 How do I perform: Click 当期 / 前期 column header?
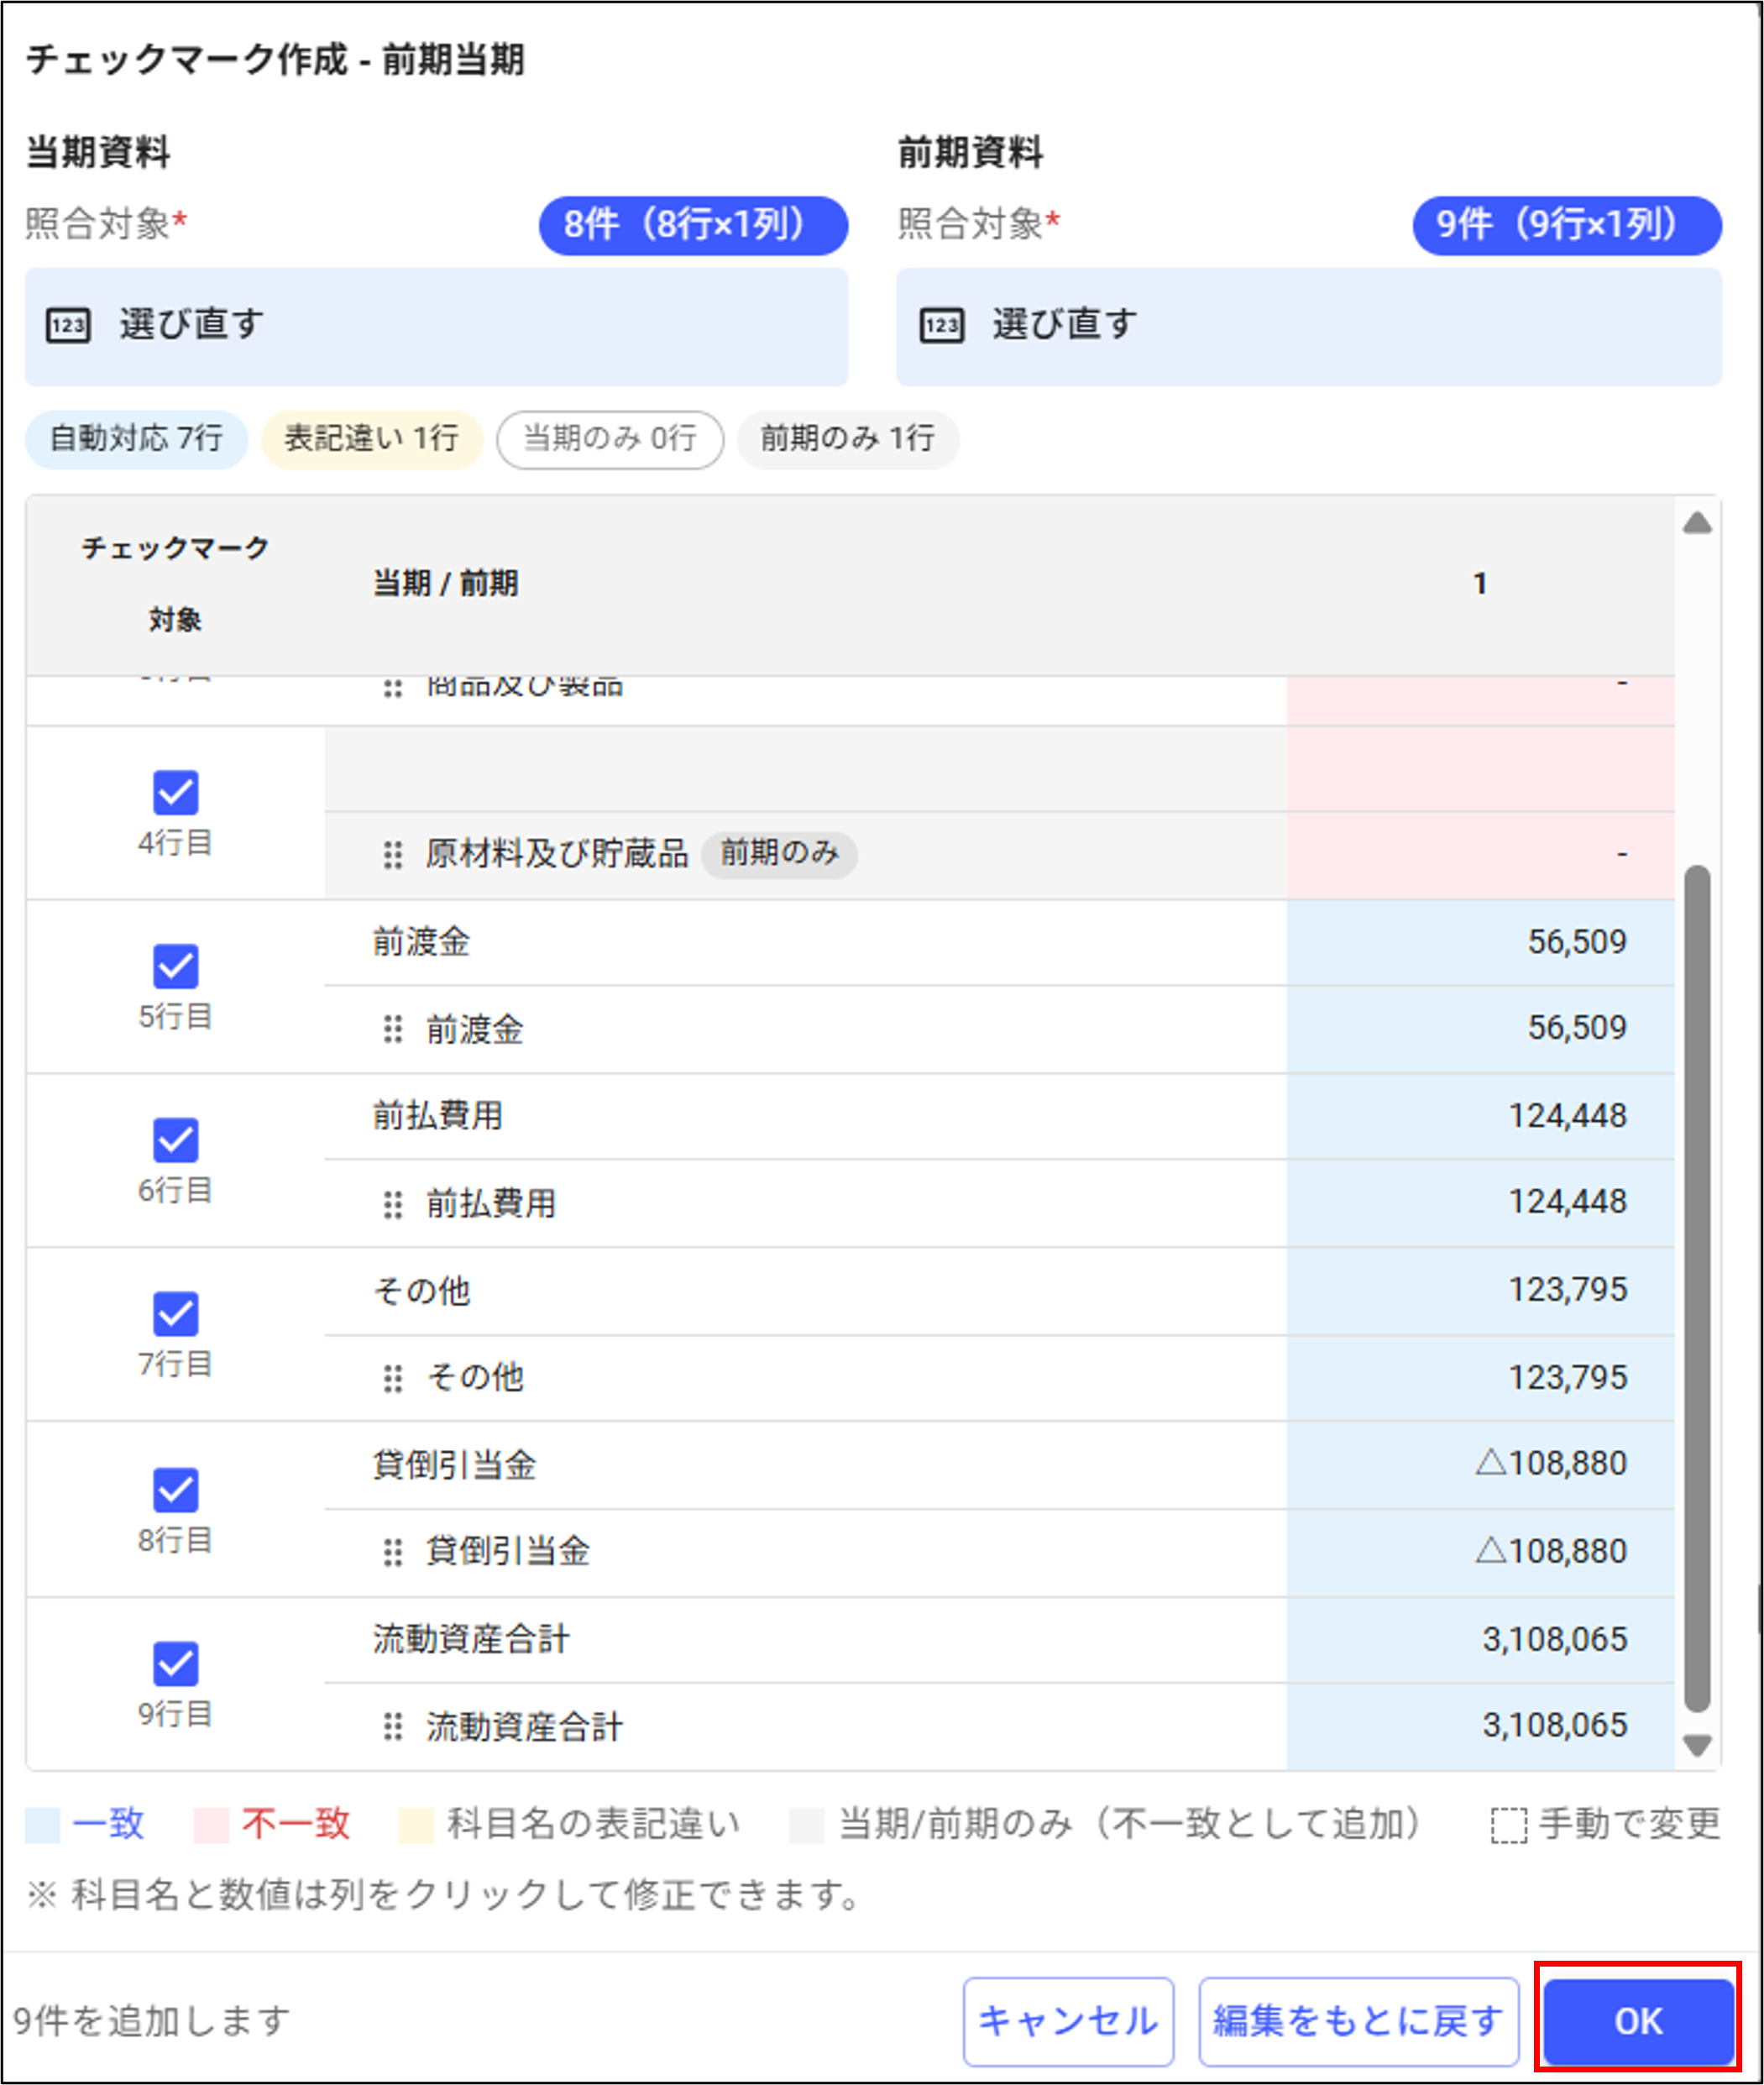coord(446,583)
